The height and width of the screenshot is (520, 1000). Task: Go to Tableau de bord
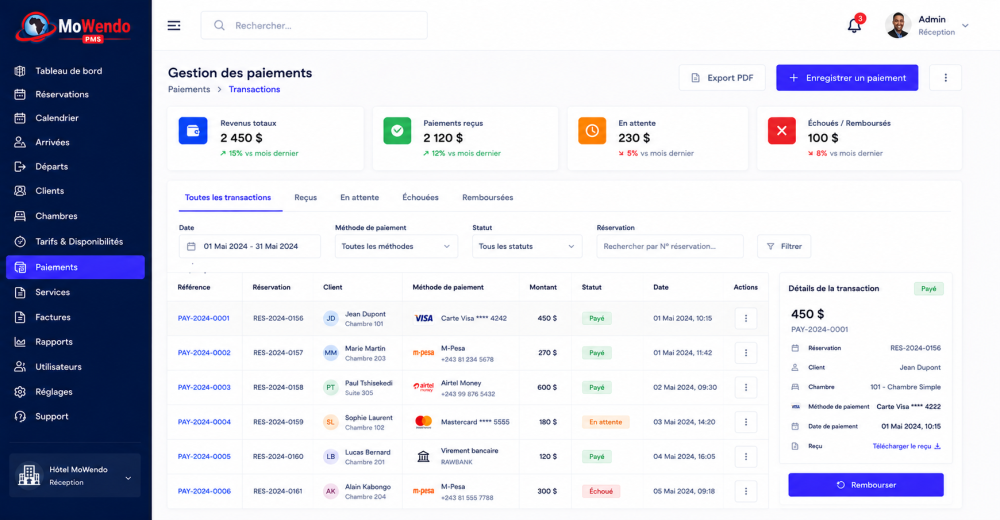click(x=75, y=71)
